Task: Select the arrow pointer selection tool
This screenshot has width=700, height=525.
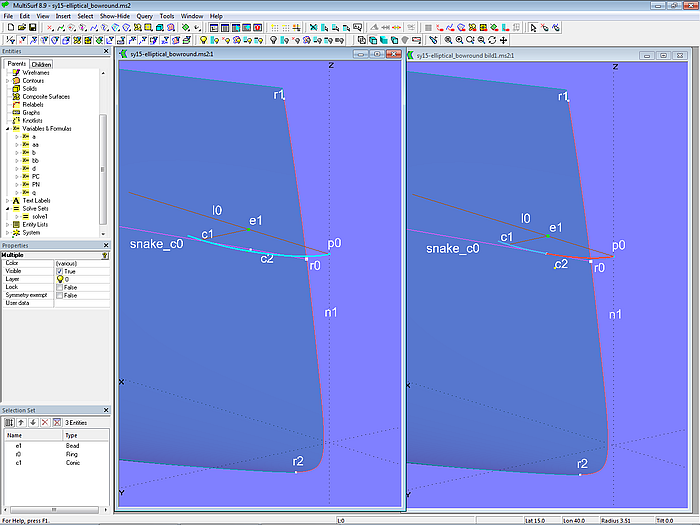Action: coord(534,27)
